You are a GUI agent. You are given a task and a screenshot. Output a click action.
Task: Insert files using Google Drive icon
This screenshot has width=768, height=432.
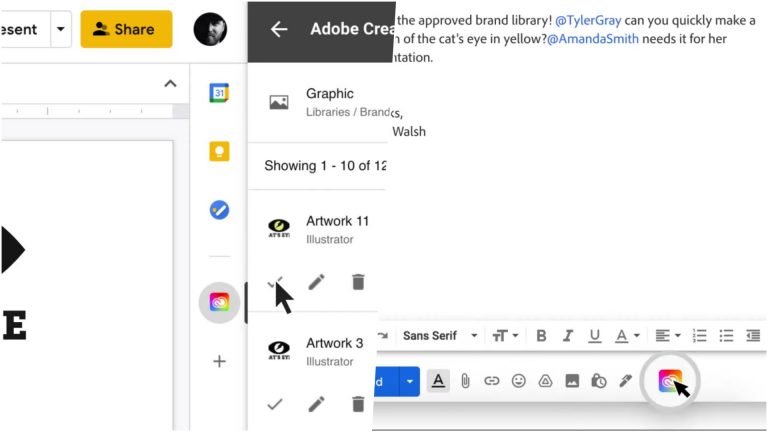[545, 381]
